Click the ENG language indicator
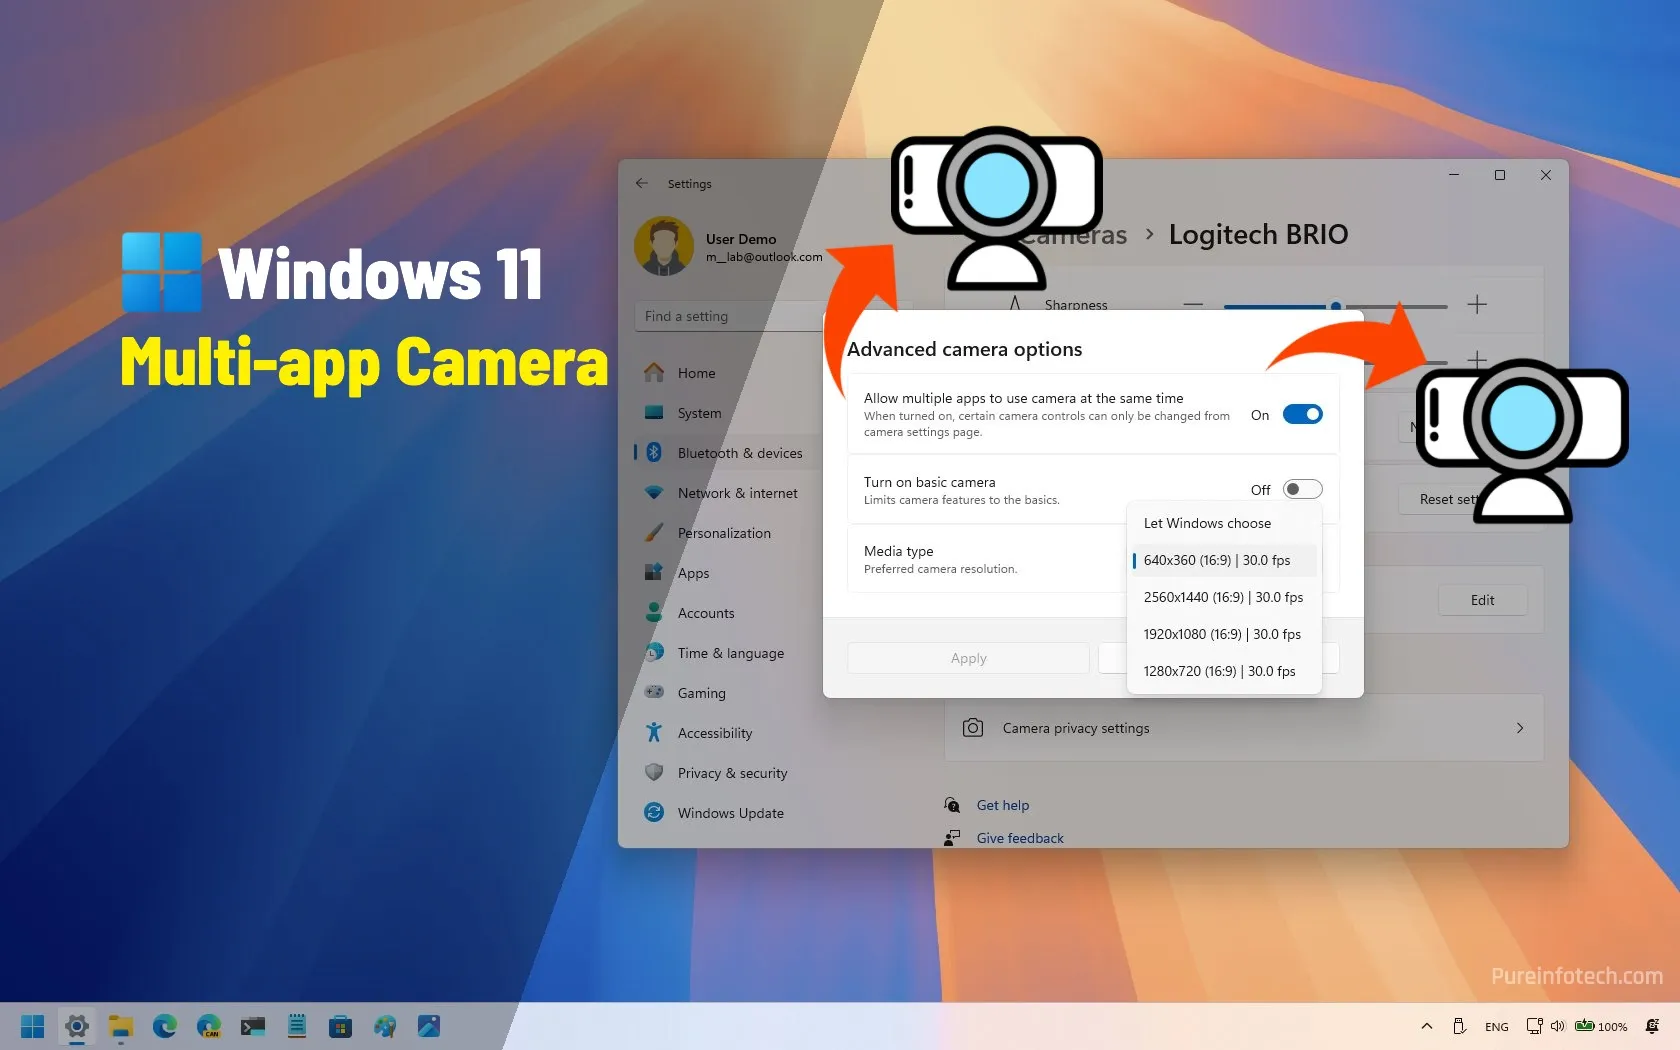1680x1050 pixels. 1496,1027
